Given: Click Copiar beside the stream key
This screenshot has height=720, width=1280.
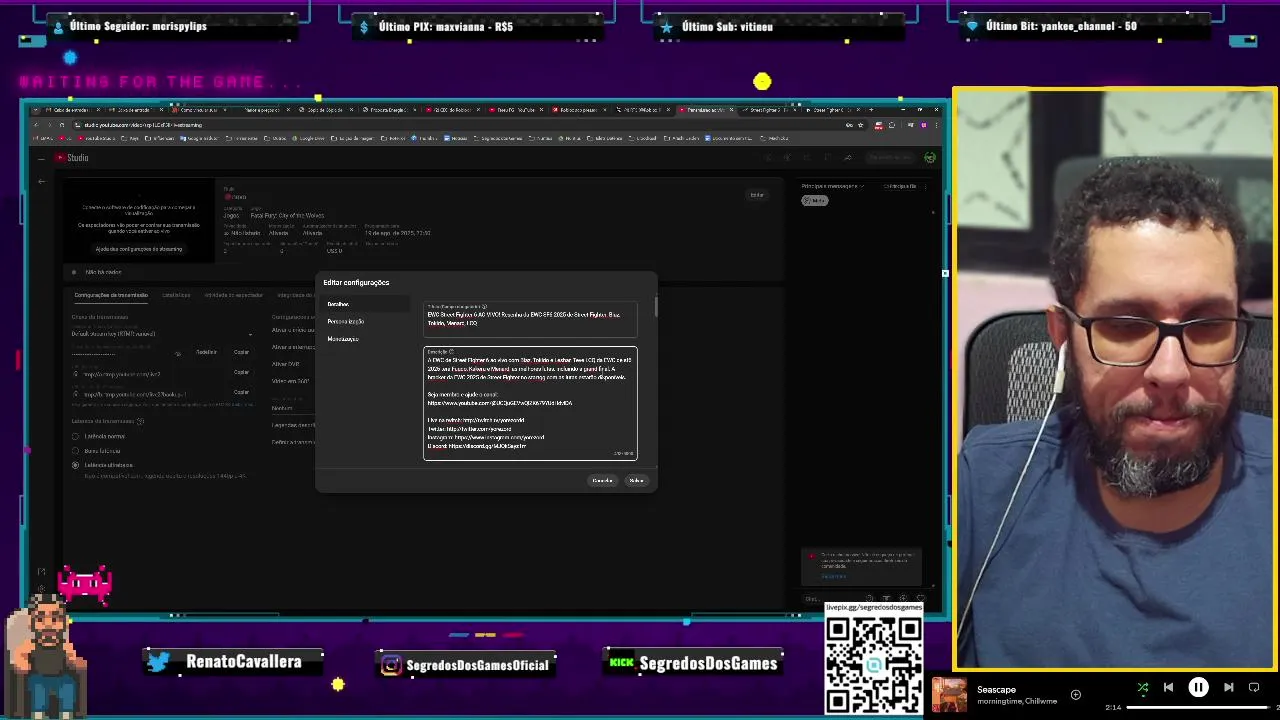Looking at the screenshot, I should 241,352.
